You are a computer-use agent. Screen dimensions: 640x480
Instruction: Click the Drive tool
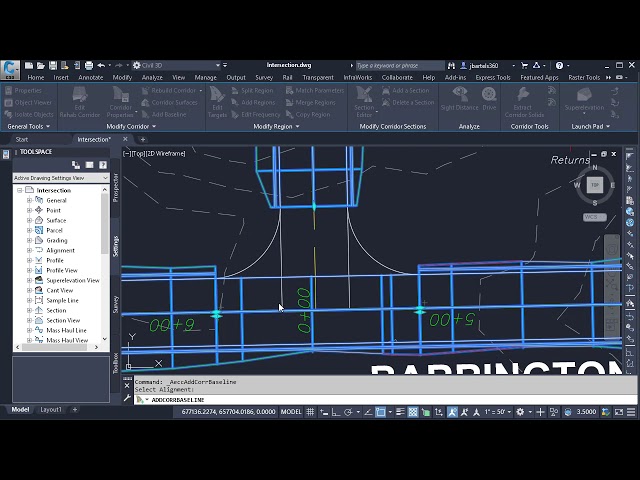pyautogui.click(x=489, y=99)
